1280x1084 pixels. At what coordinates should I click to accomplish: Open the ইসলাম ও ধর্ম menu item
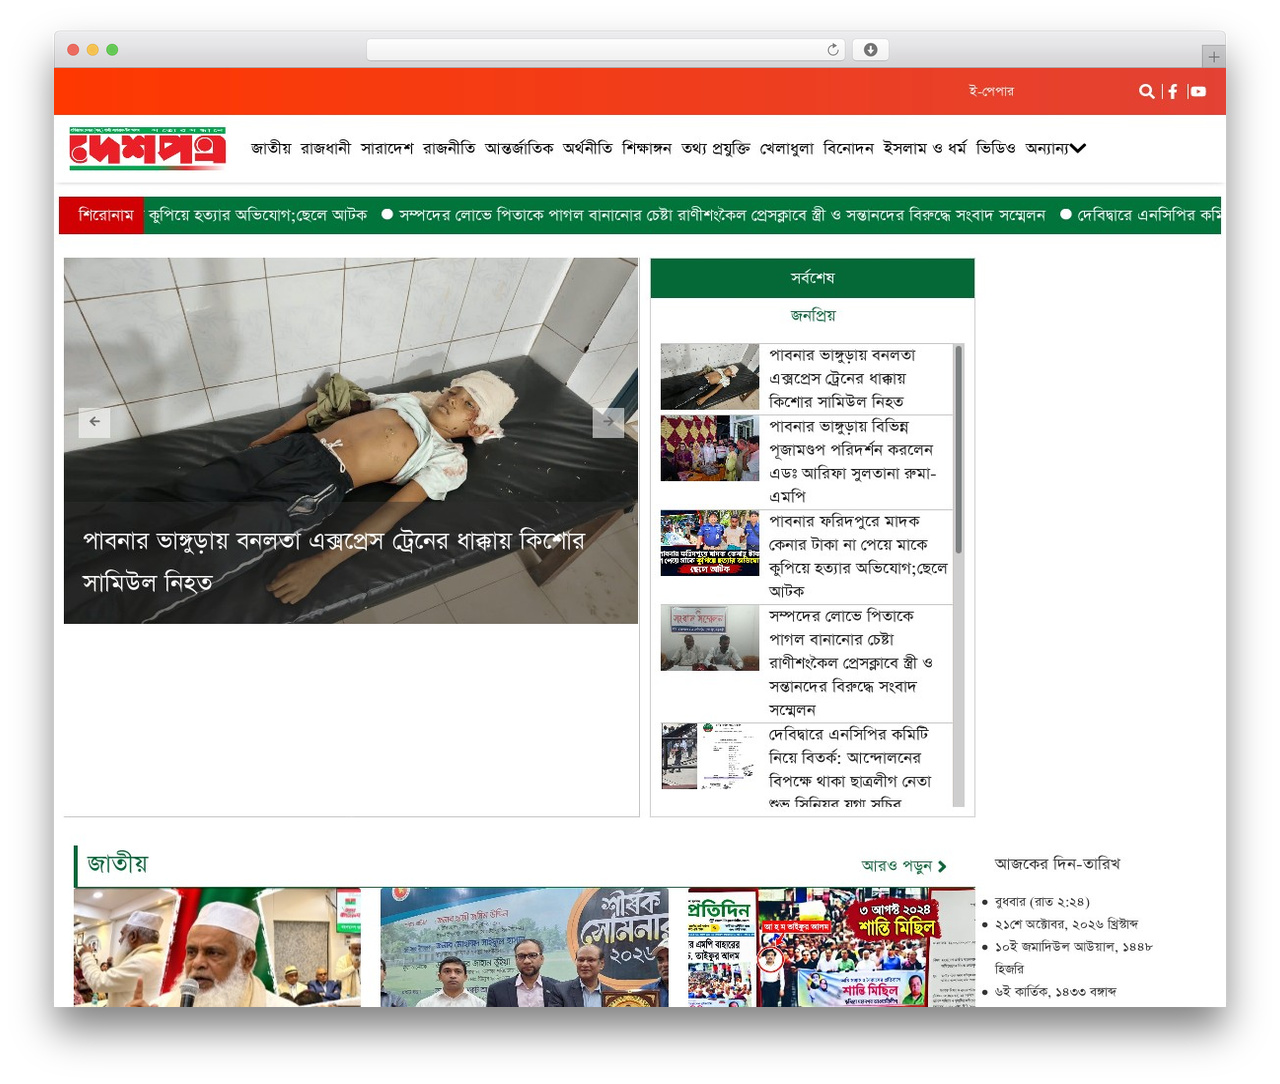click(925, 148)
